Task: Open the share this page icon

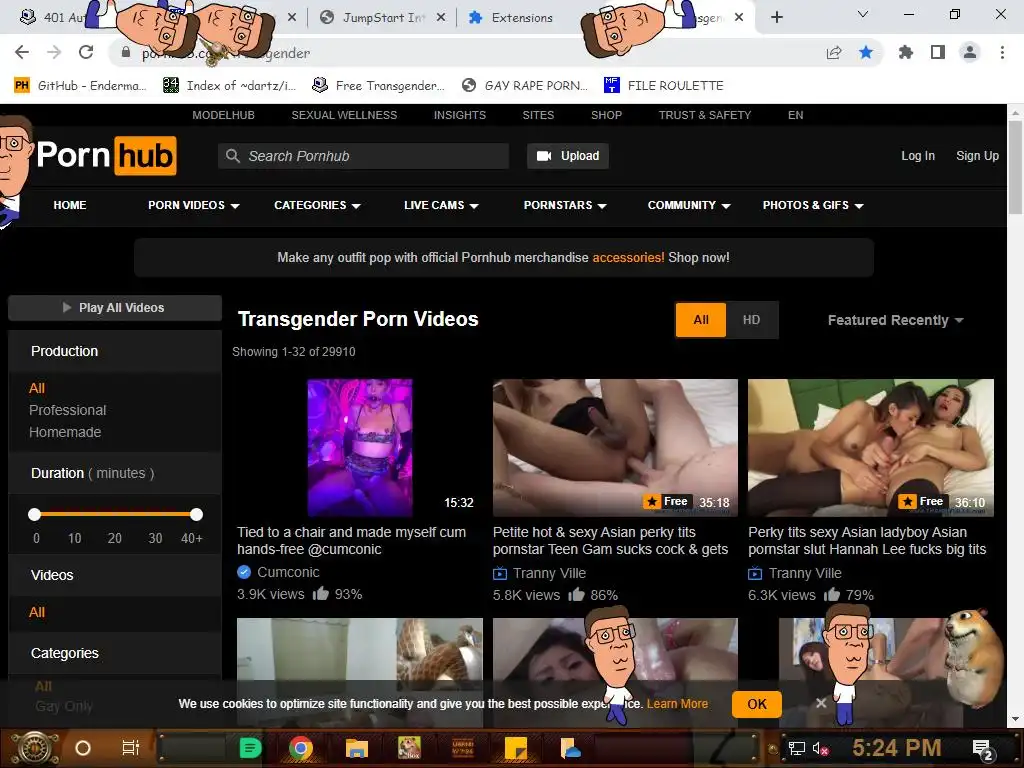Action: pos(834,53)
